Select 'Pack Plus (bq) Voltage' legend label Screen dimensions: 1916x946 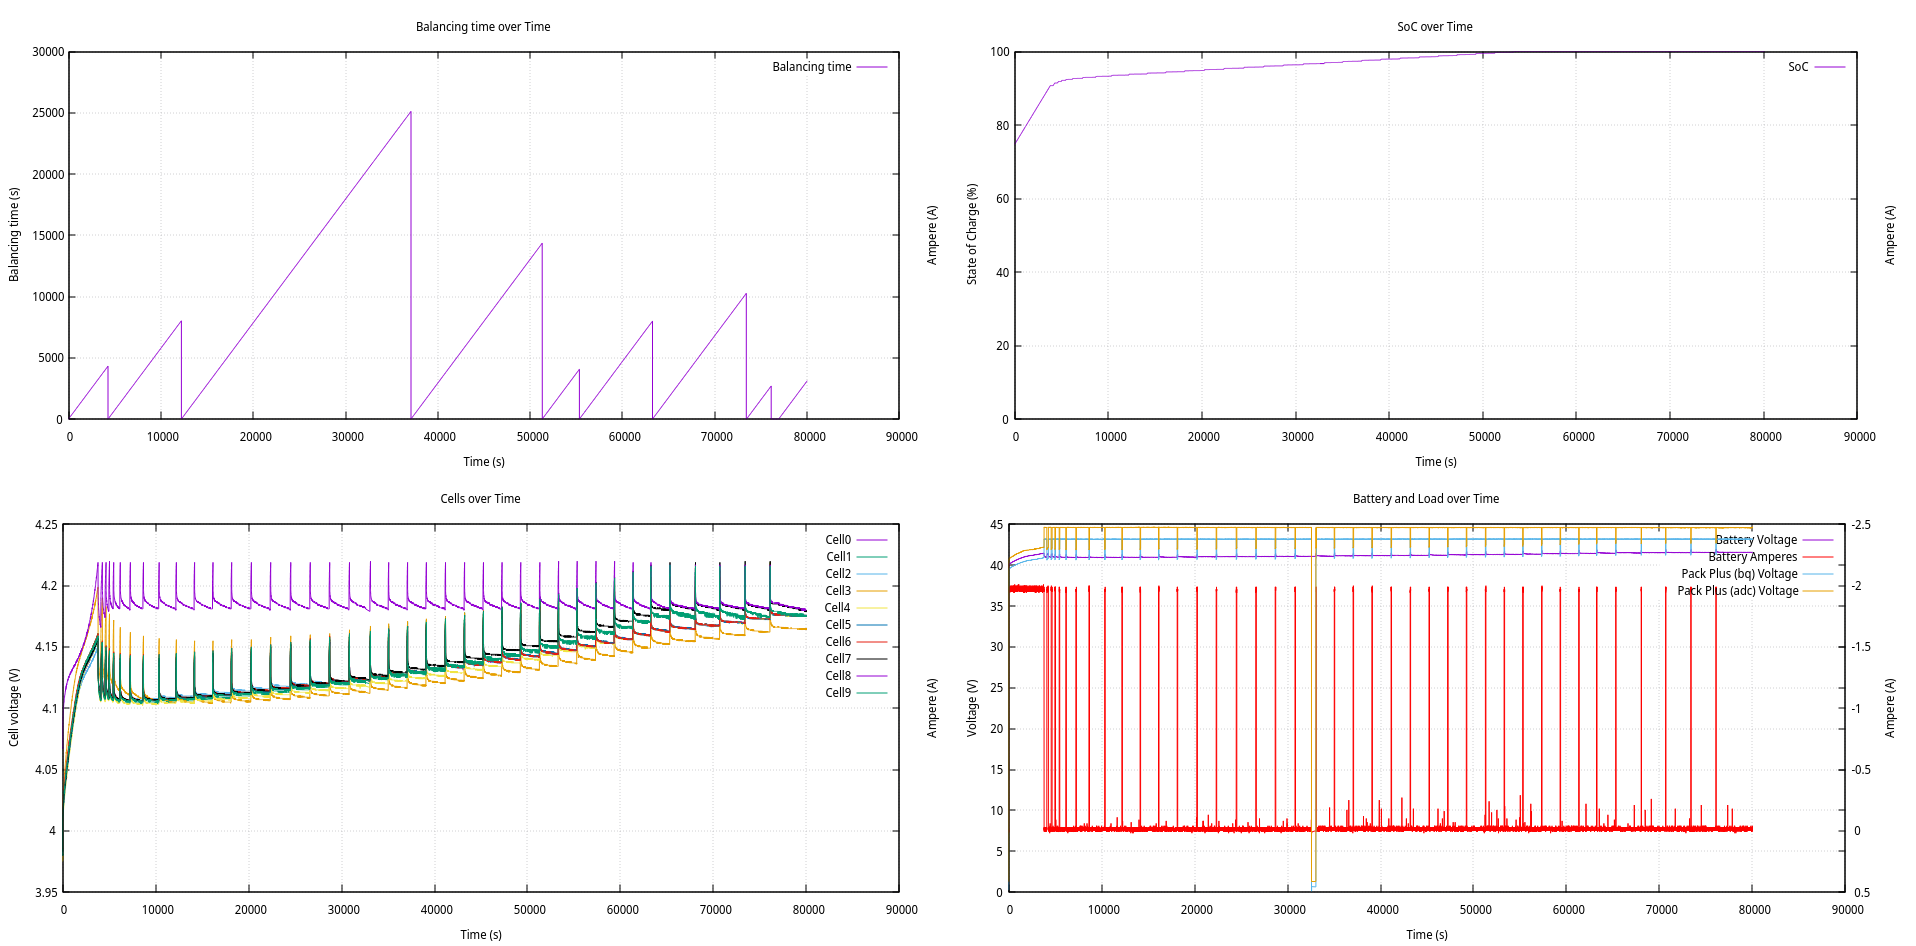coord(1739,574)
